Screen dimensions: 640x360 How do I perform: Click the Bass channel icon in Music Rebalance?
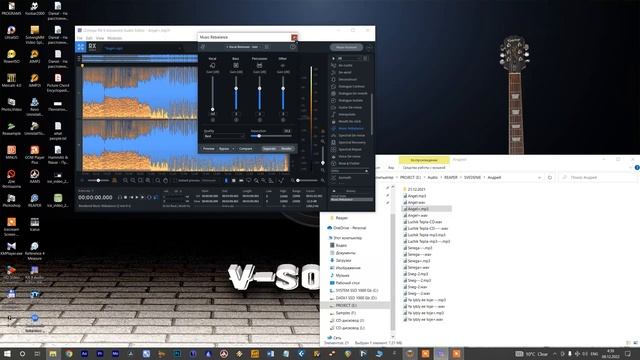236,65
